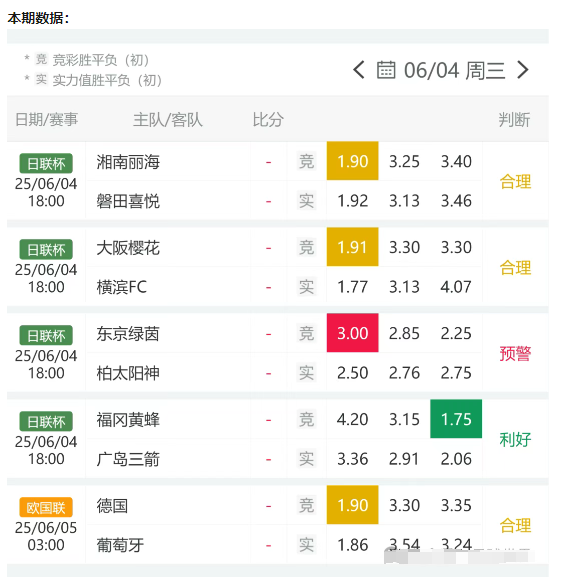Click the 竞 legend icon beside 竞彩胜平负

41,59
